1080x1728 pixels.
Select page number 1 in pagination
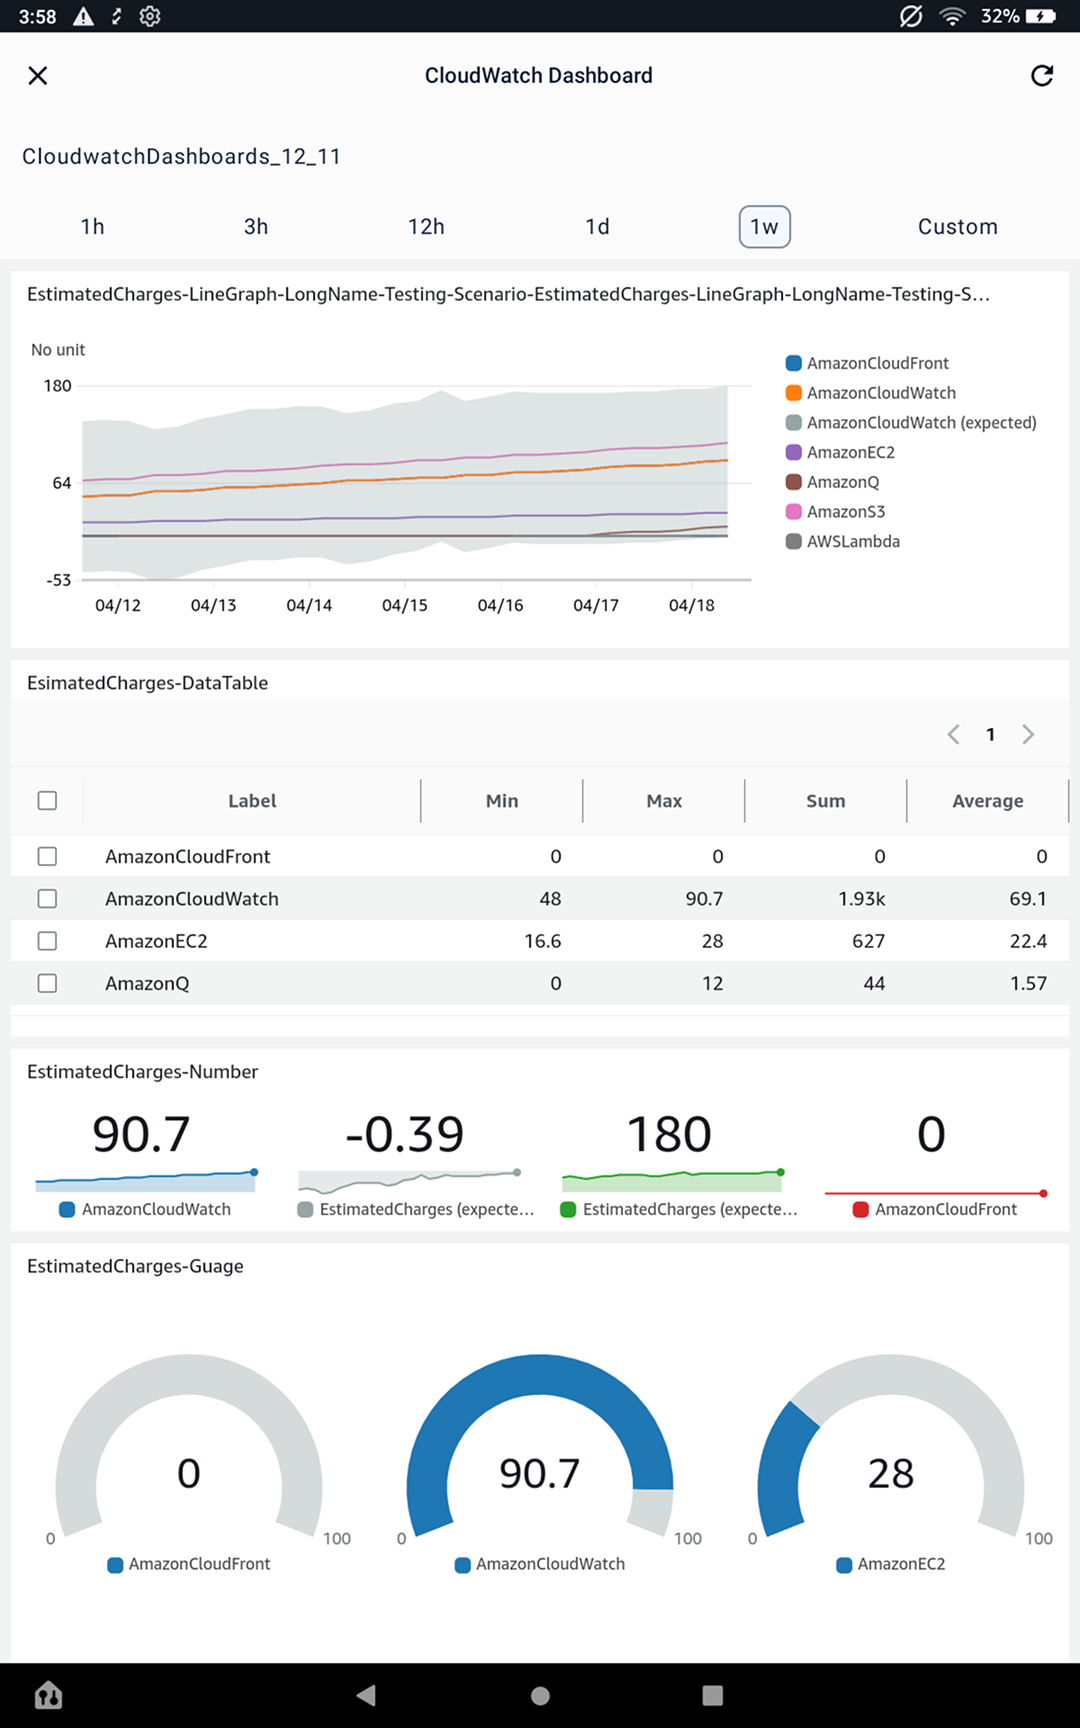tap(991, 735)
